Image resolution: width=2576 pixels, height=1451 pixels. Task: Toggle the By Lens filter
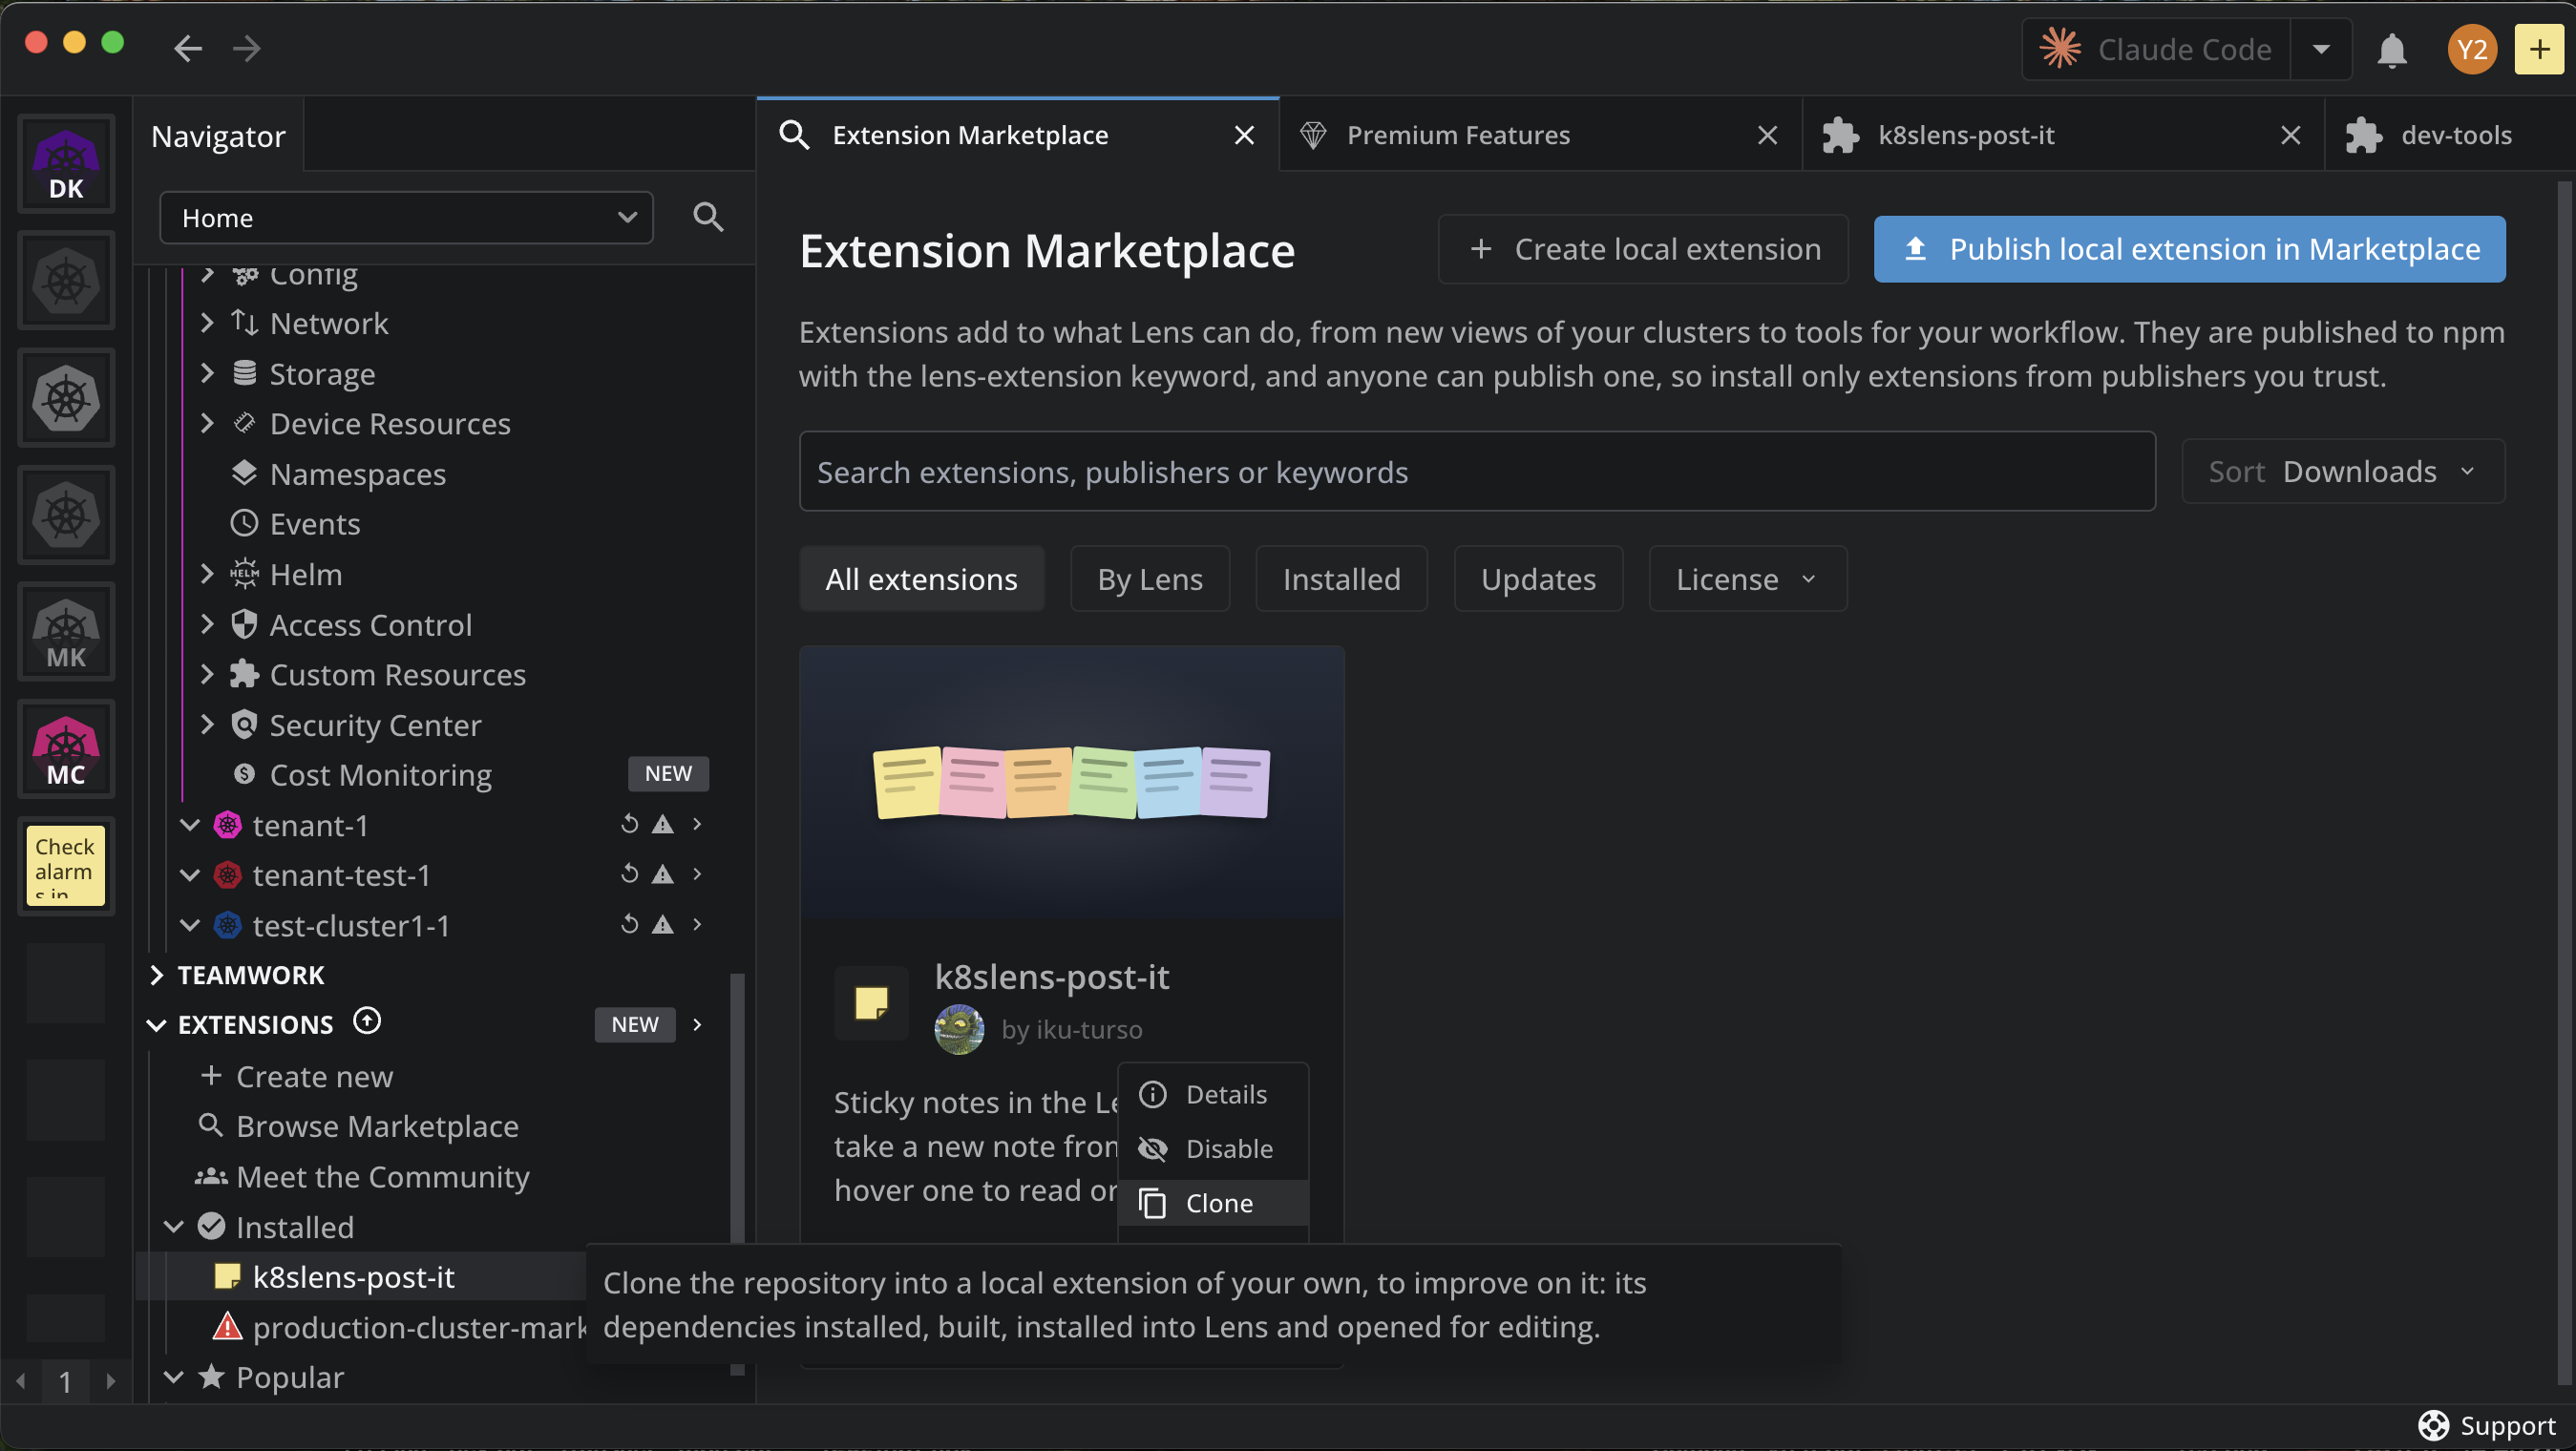[1150, 579]
